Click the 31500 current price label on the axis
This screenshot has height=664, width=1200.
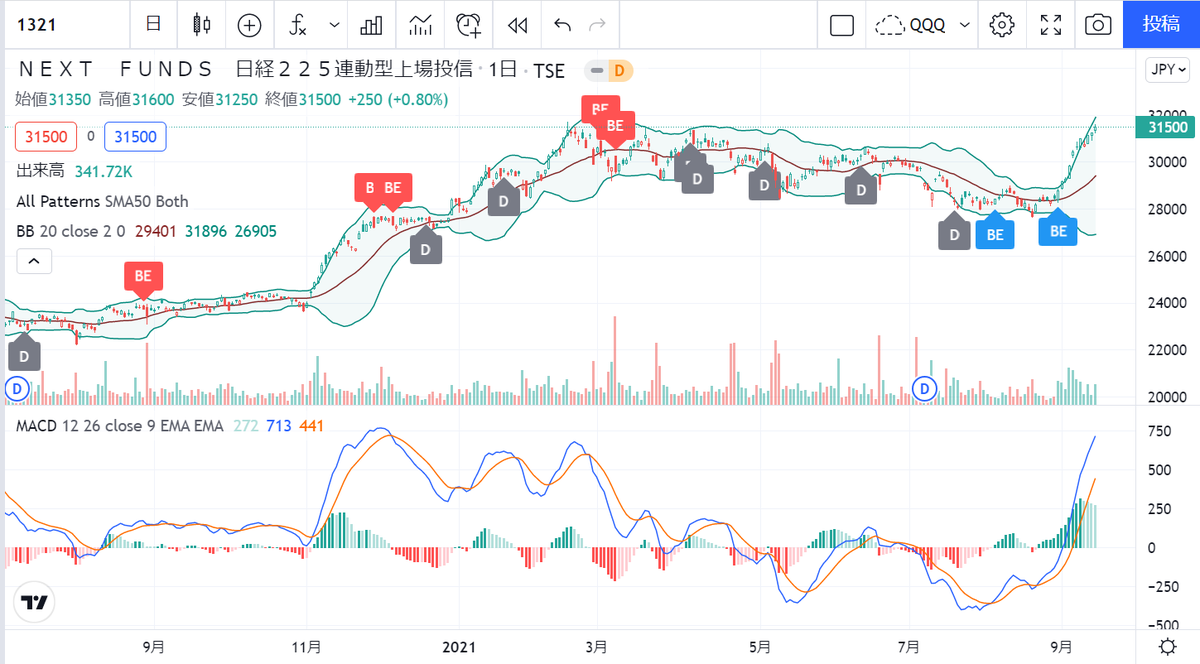pos(1166,127)
